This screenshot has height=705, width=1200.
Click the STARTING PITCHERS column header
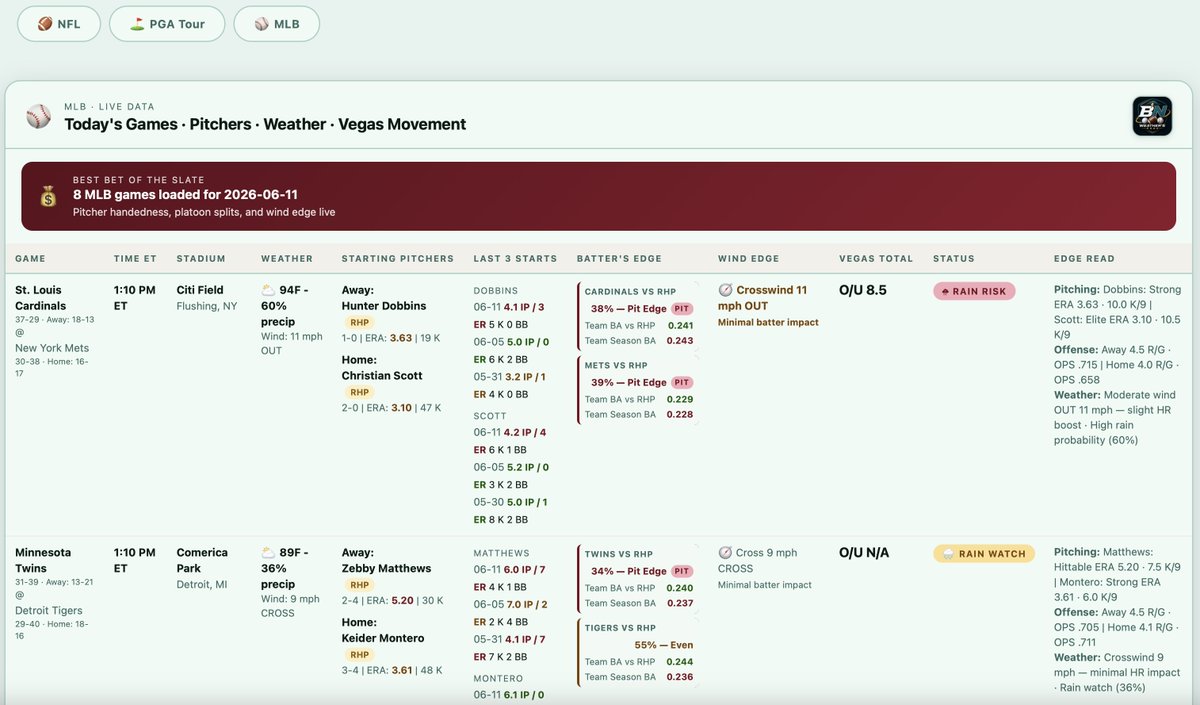coord(398,258)
